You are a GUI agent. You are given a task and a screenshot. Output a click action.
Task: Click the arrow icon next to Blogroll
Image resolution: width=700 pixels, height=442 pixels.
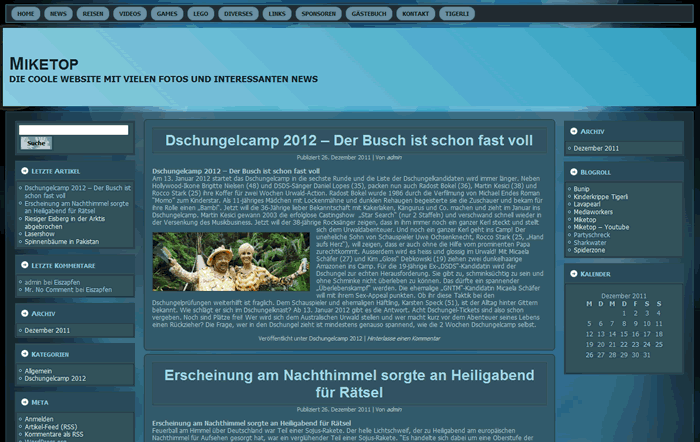(574, 172)
